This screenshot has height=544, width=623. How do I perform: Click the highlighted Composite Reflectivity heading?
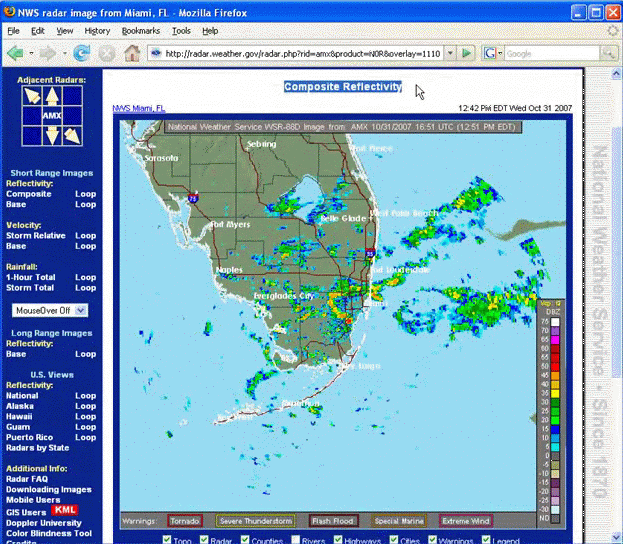point(343,87)
